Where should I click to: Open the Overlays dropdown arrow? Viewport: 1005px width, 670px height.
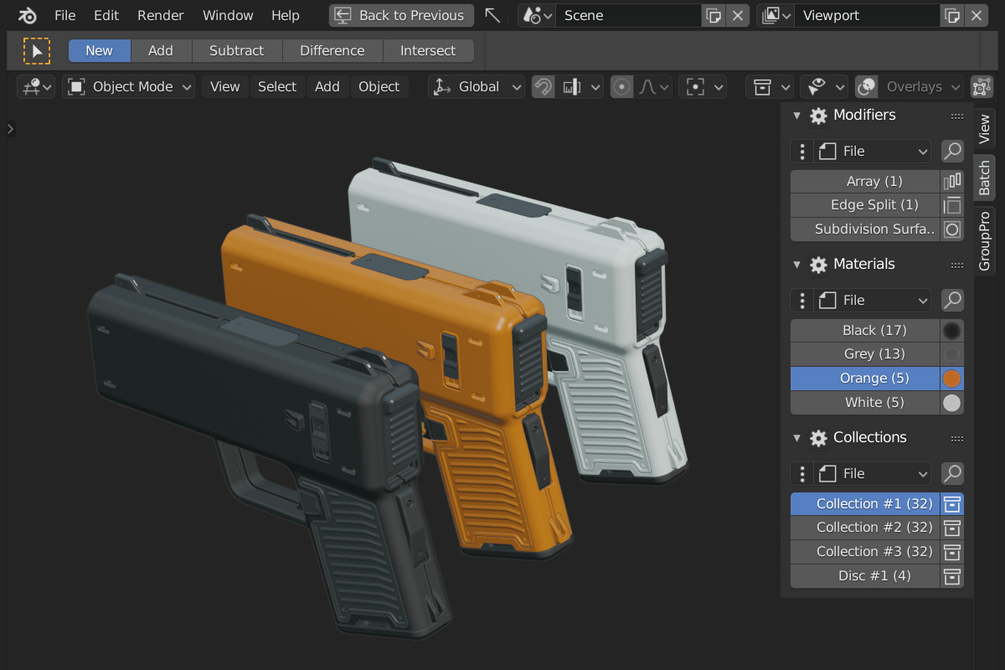(956, 87)
